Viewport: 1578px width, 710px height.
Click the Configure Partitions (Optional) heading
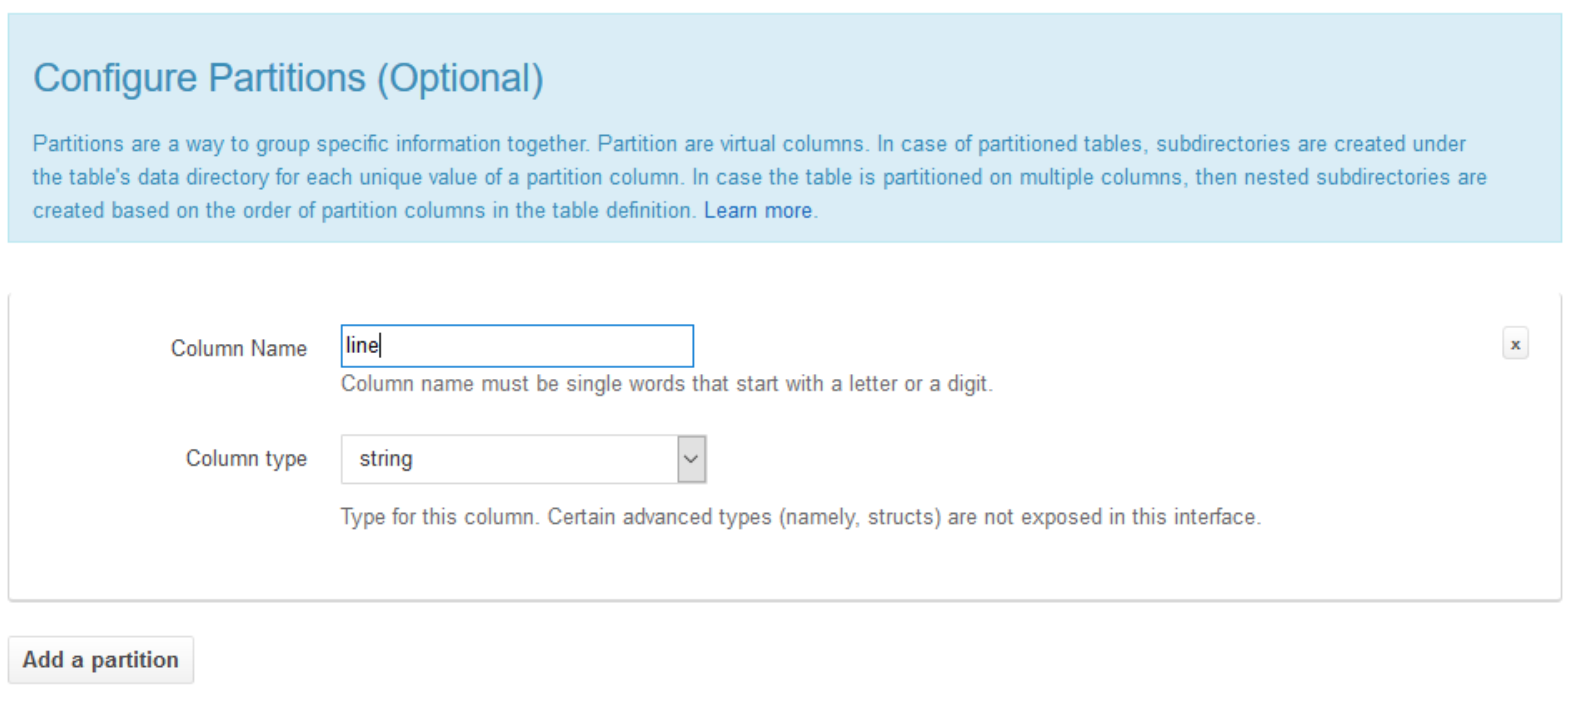point(288,78)
